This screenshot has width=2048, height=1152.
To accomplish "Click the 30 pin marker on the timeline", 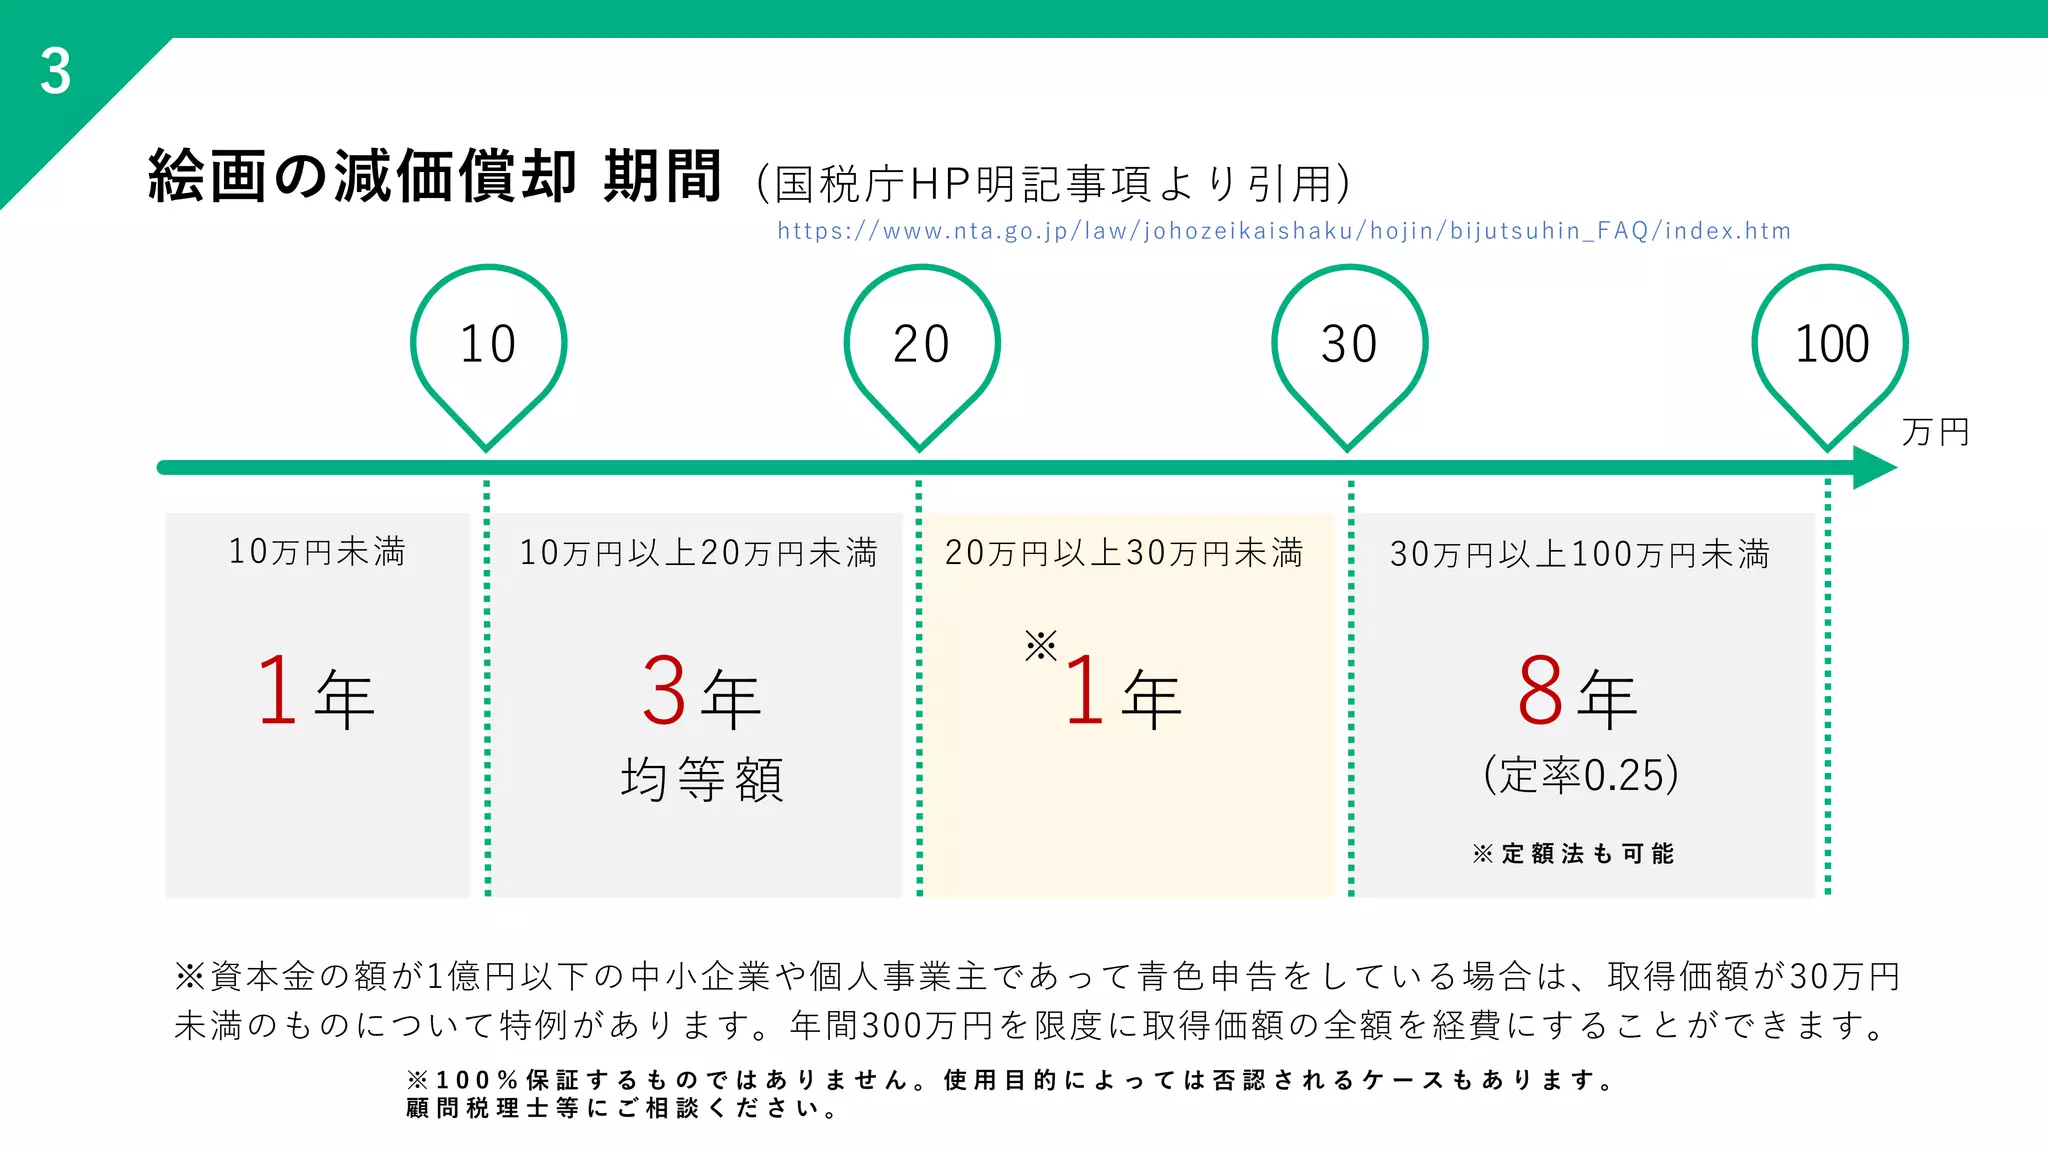I will pyautogui.click(x=1349, y=358).
